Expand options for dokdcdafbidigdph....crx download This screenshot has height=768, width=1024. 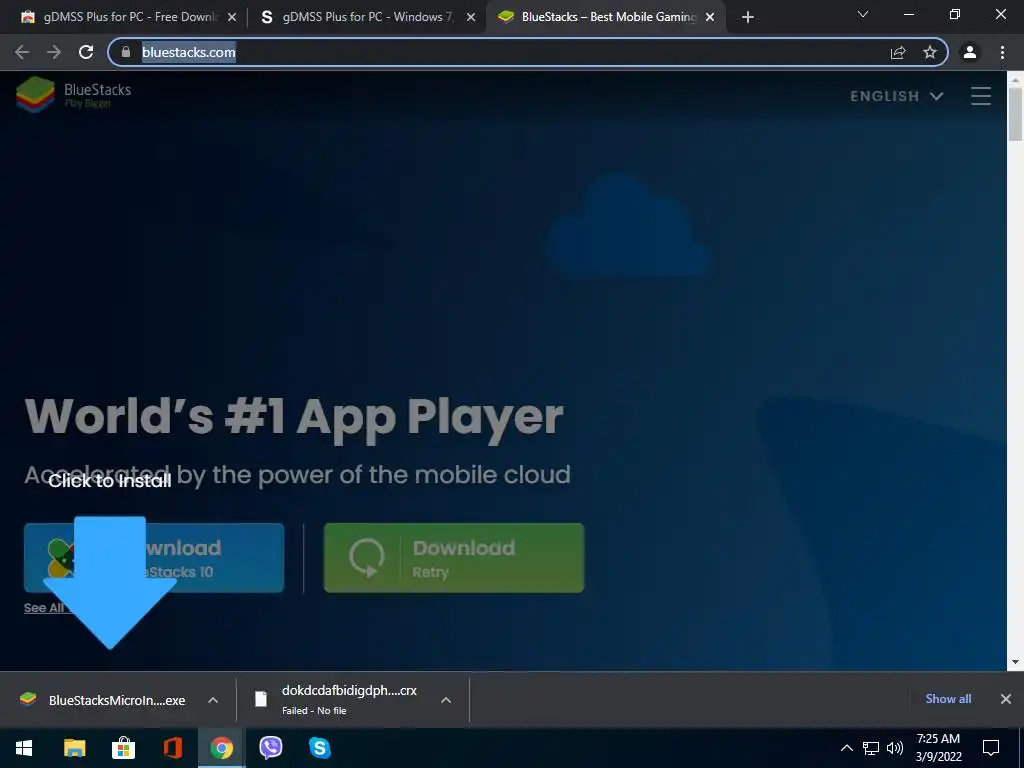click(x=446, y=700)
